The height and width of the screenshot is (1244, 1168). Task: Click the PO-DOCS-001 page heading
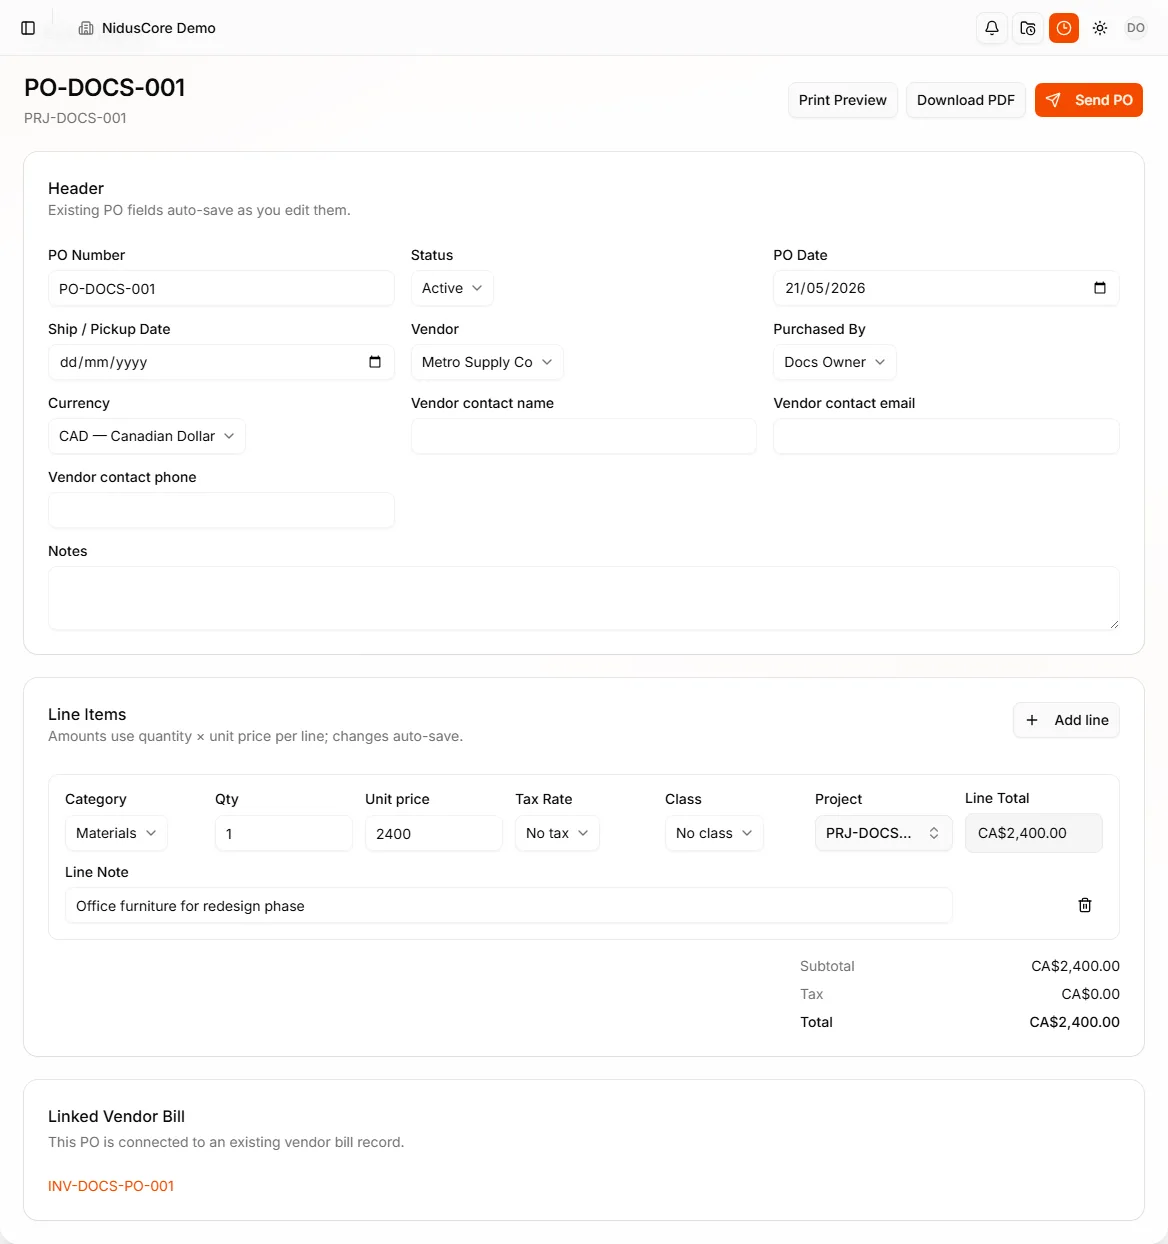point(105,87)
